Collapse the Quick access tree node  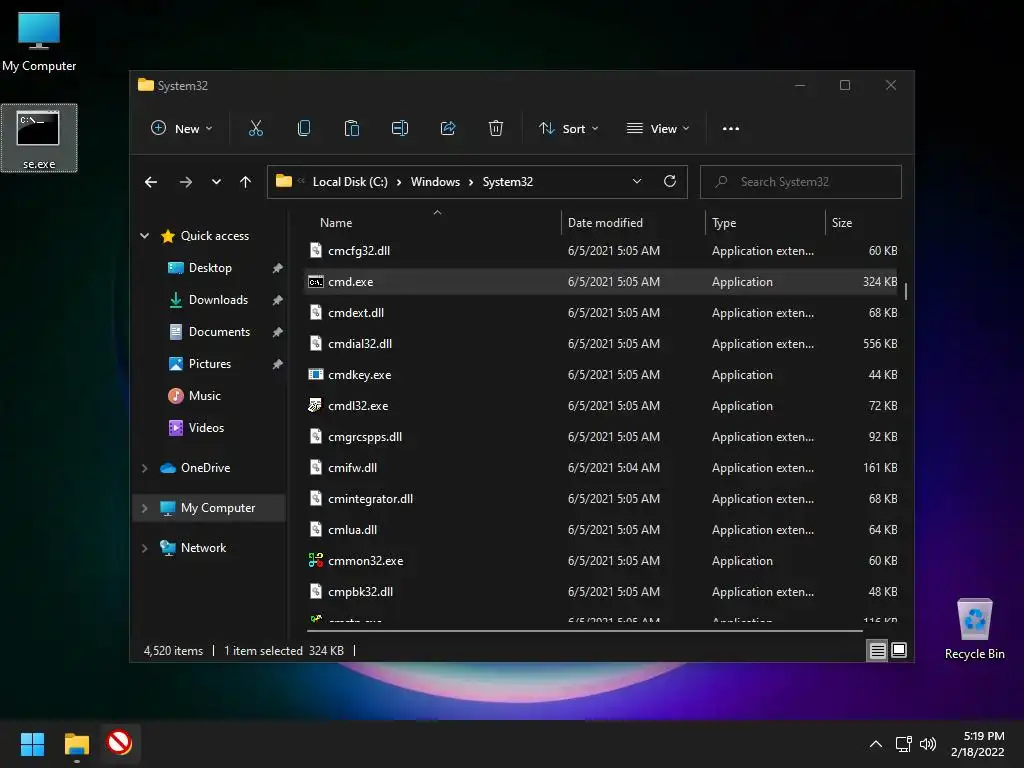144,236
